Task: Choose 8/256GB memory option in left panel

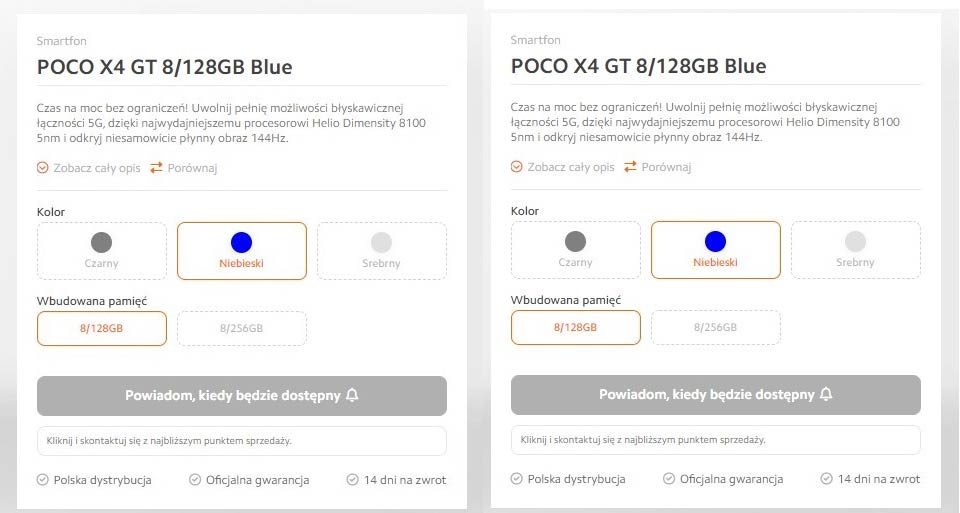Action: tap(242, 329)
